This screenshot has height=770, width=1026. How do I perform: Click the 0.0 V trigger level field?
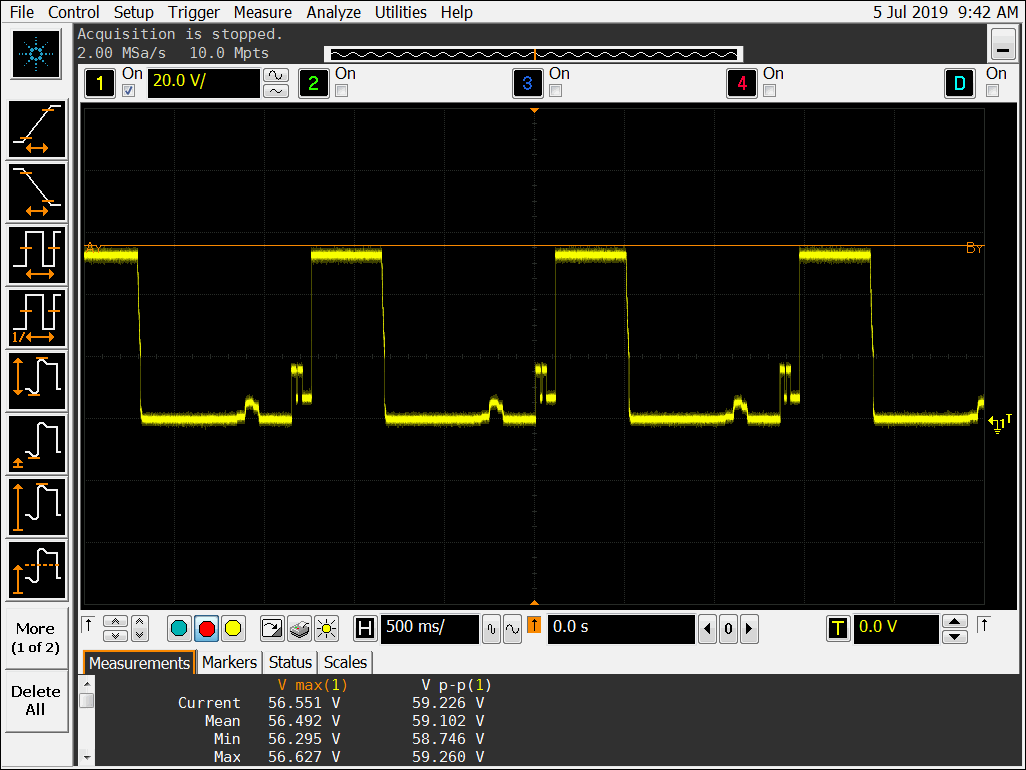896,629
